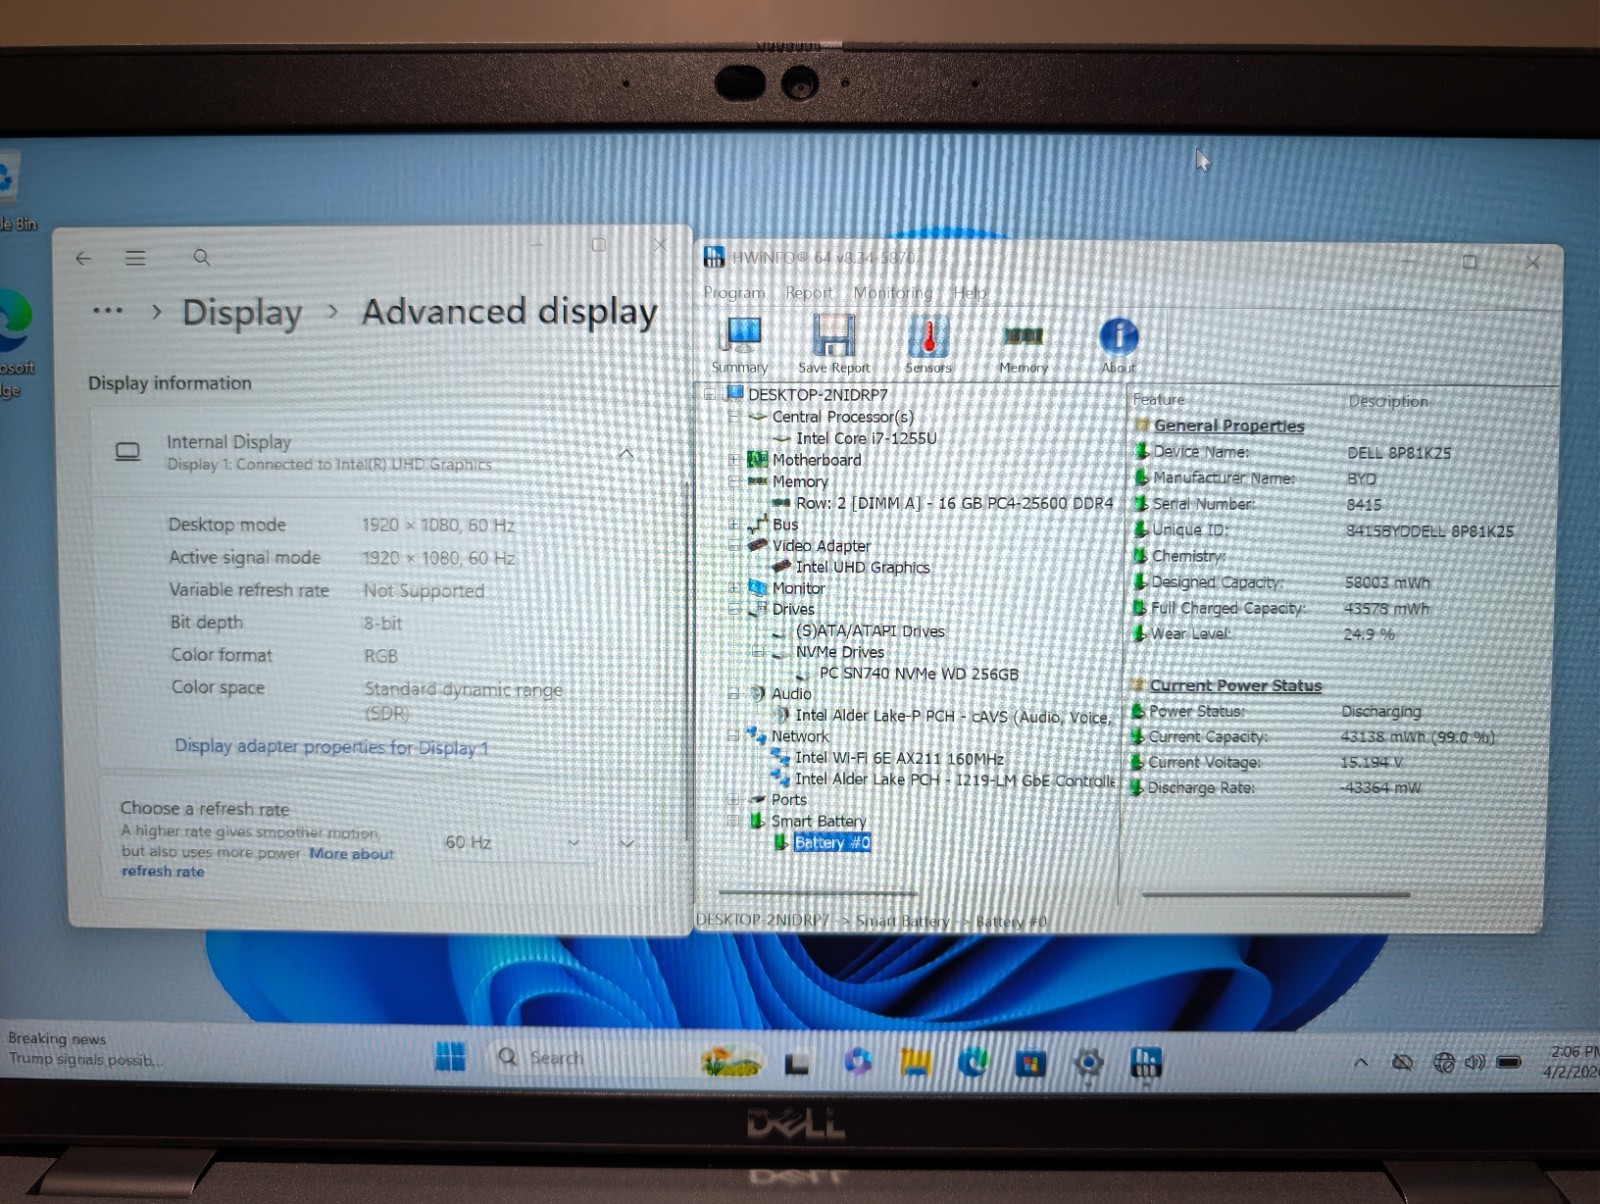This screenshot has height=1204, width=1600.
Task: Expand the Monitor tree node
Action: coord(734,588)
